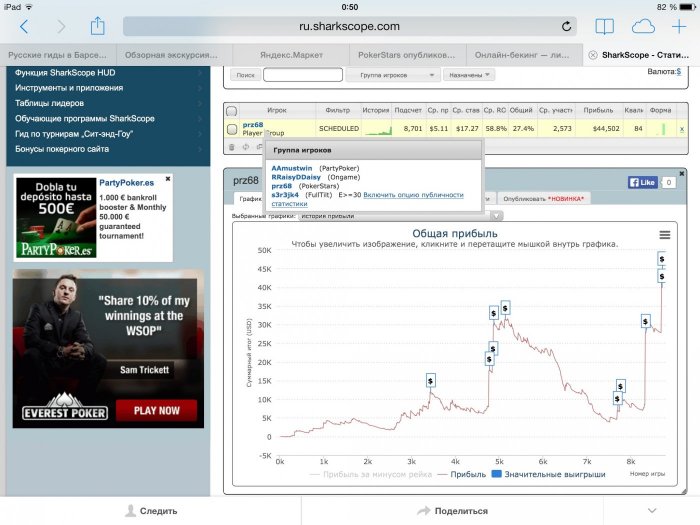Screen dimensions: 700x525
Task: Tap the Поделиться share arrow
Action: tap(423, 511)
